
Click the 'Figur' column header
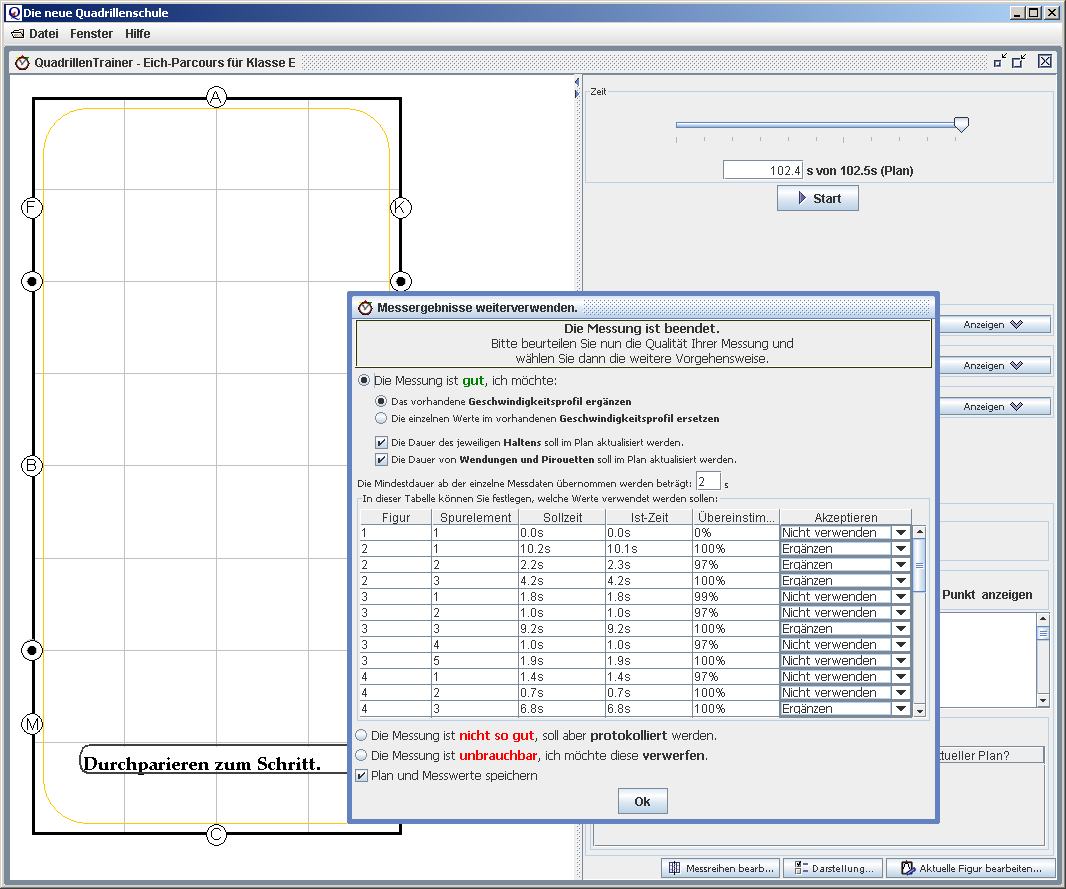(396, 517)
